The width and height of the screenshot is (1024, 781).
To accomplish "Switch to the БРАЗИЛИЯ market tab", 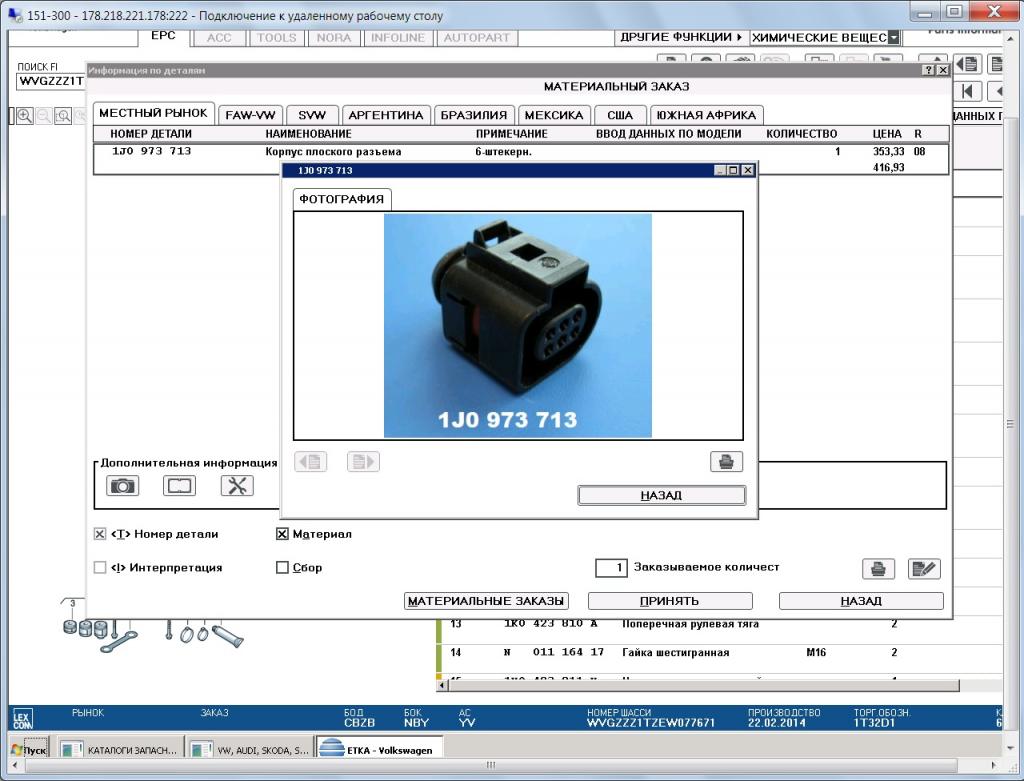I will point(474,115).
